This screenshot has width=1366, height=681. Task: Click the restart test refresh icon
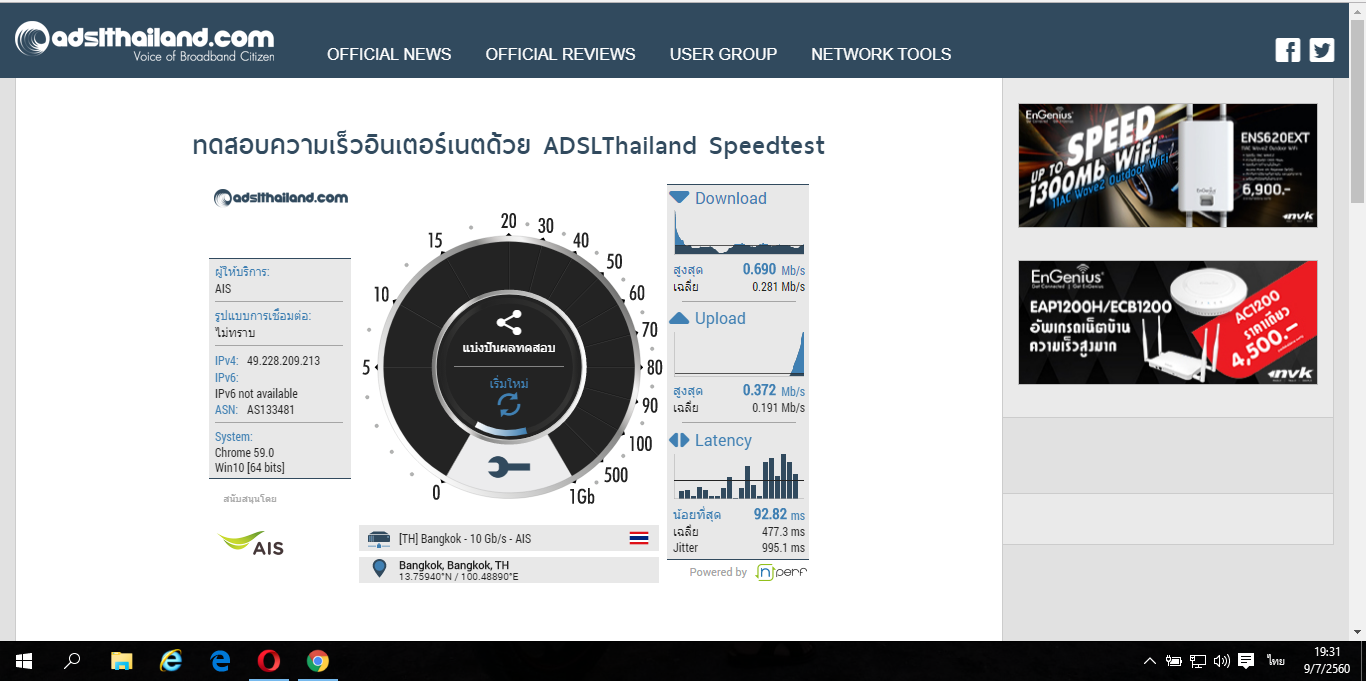coord(509,404)
